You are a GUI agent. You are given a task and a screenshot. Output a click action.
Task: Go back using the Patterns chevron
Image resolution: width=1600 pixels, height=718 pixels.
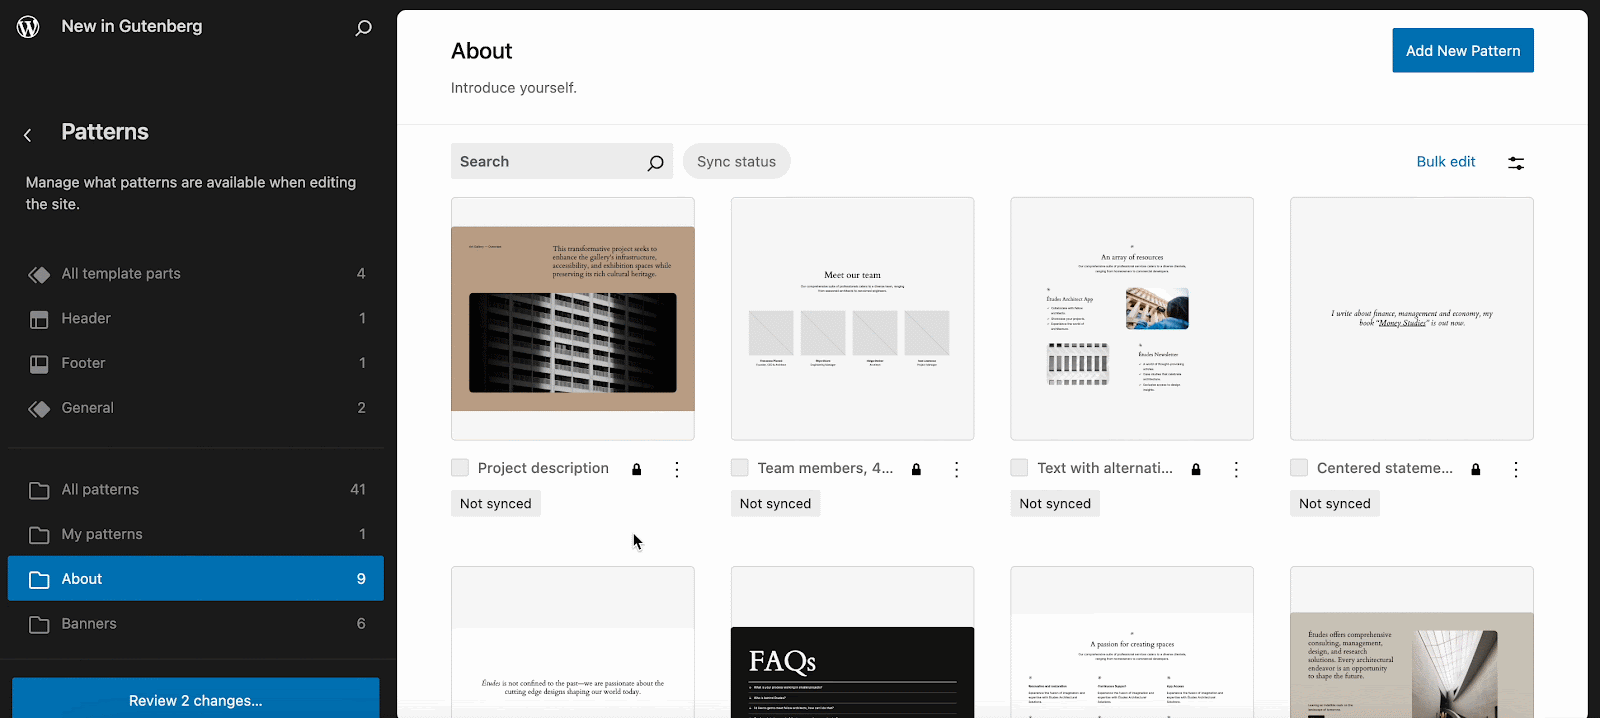point(28,135)
